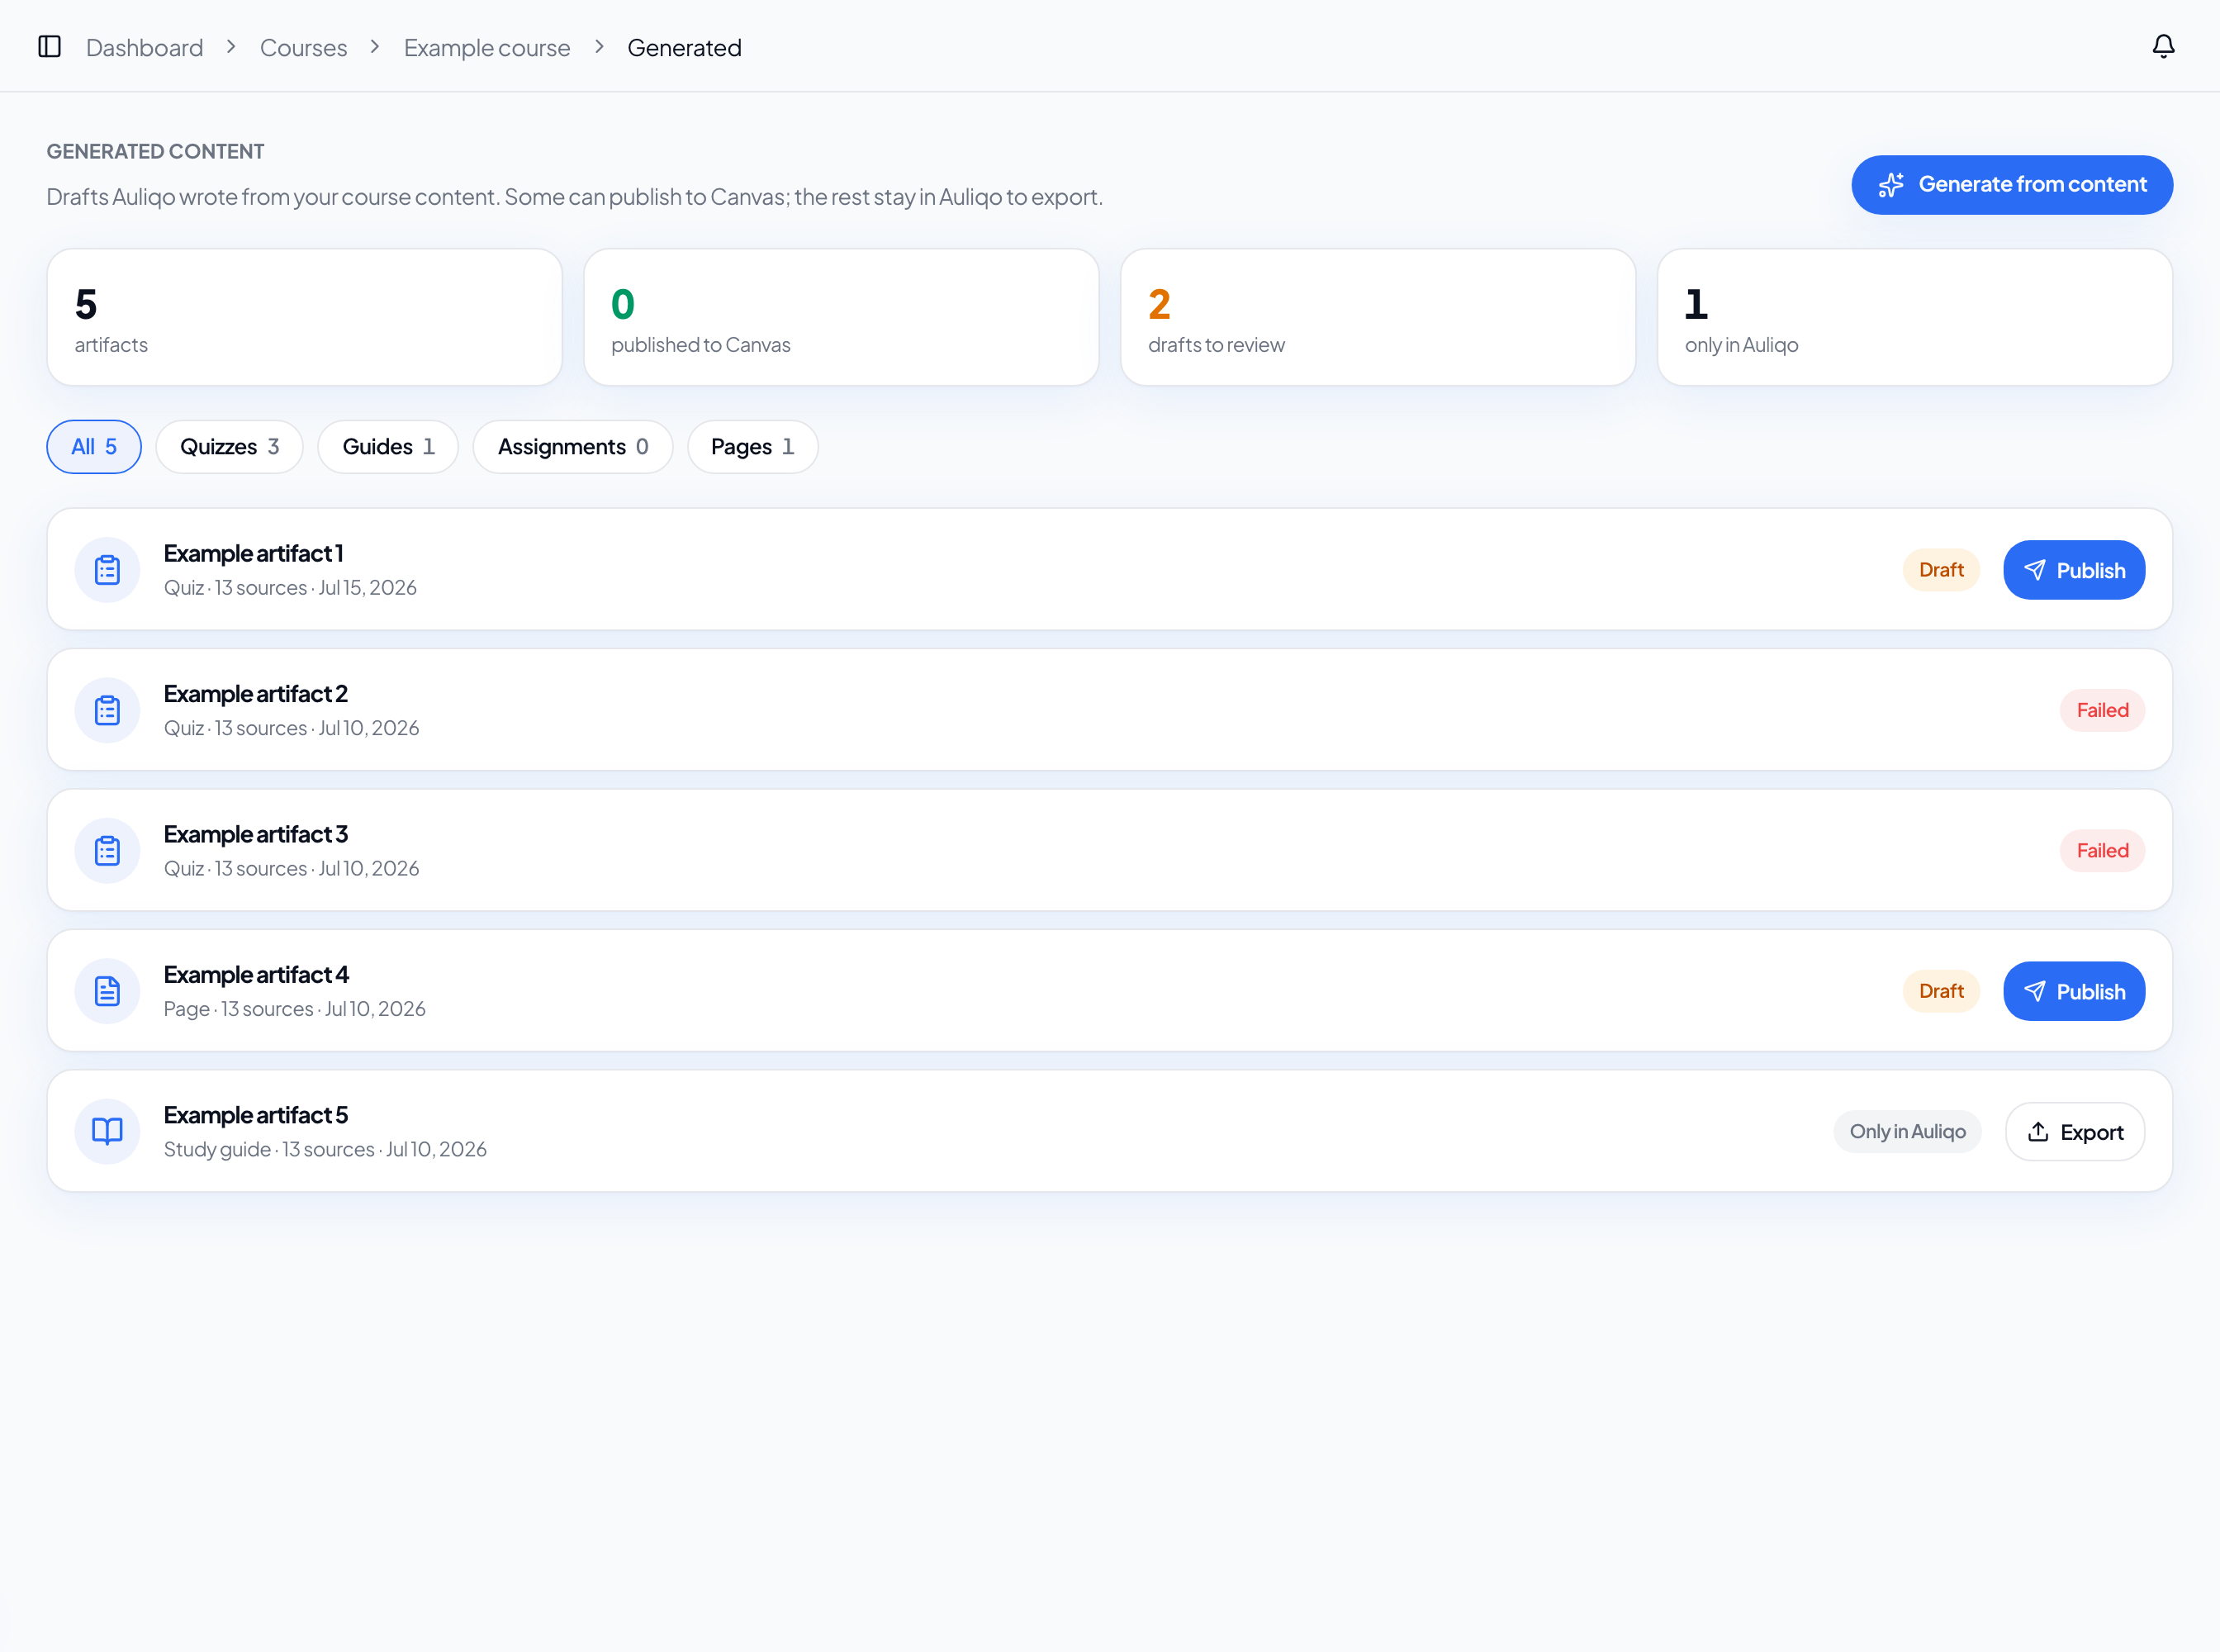Viewport: 2220px width, 1652px height.
Task: Click the quiz icon for Example artifact 2
Action: click(x=107, y=710)
